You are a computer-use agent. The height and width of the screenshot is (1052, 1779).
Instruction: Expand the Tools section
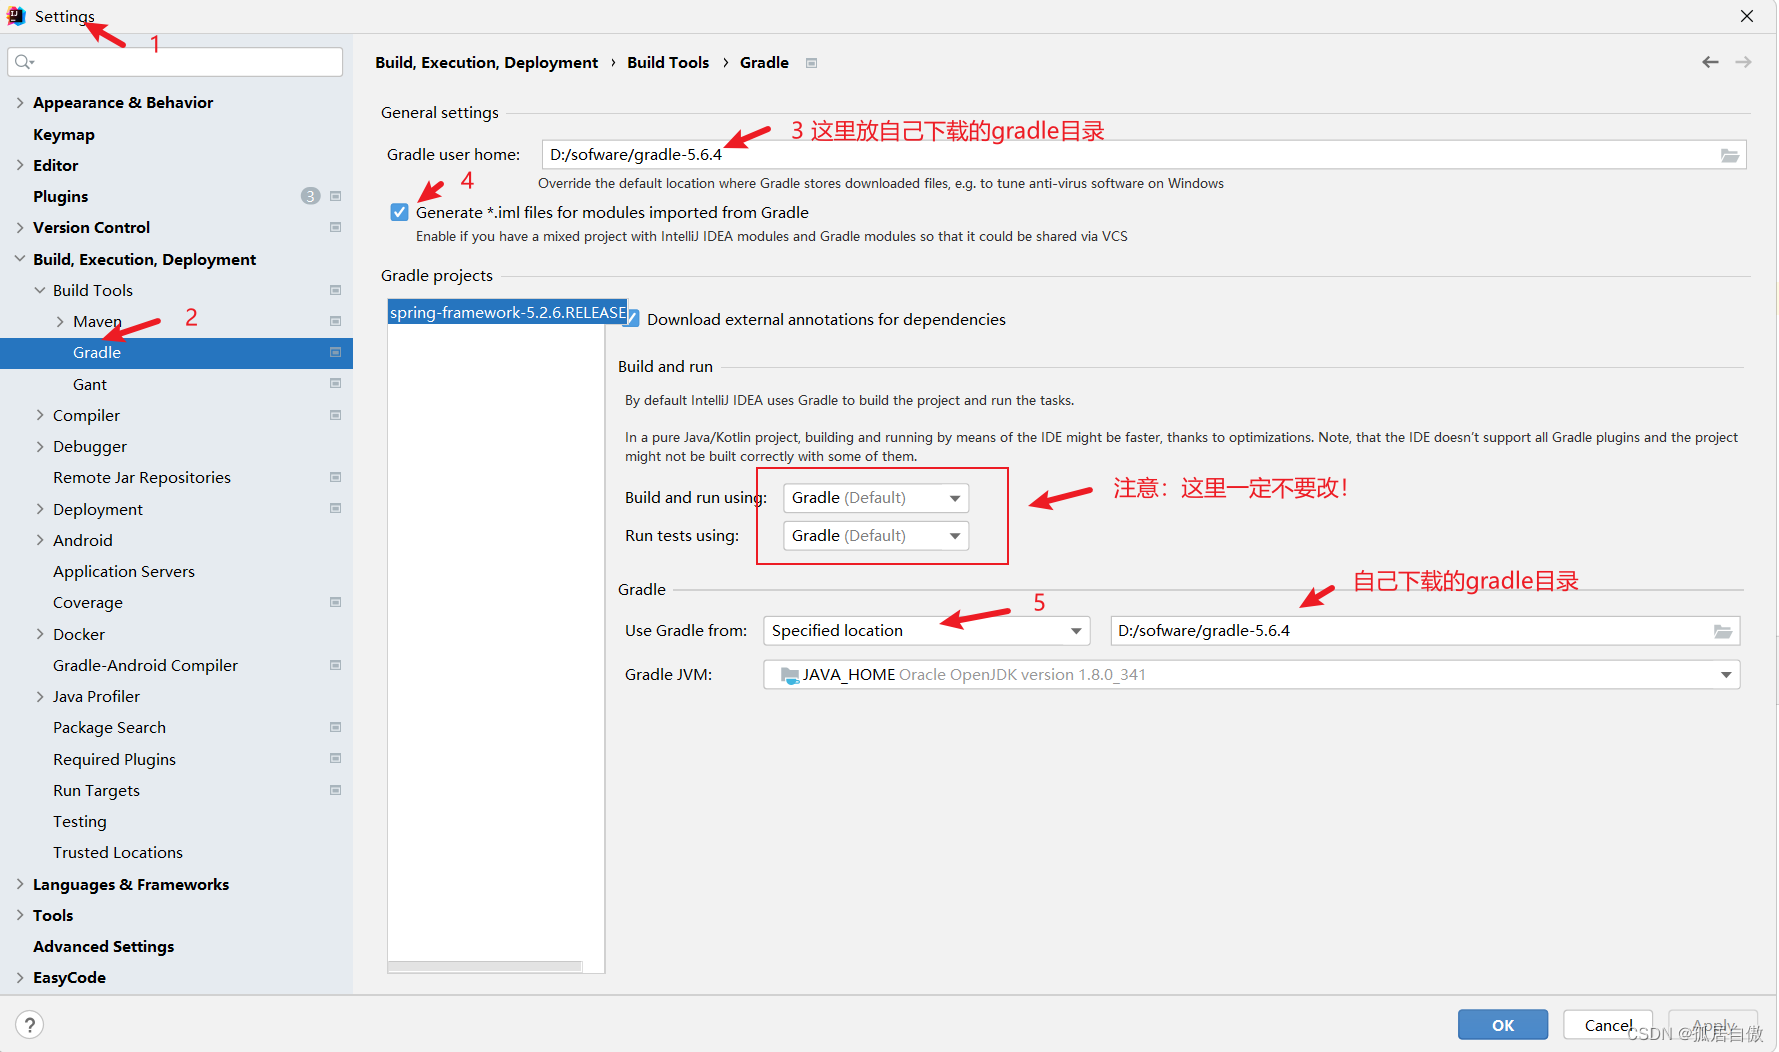point(20,915)
